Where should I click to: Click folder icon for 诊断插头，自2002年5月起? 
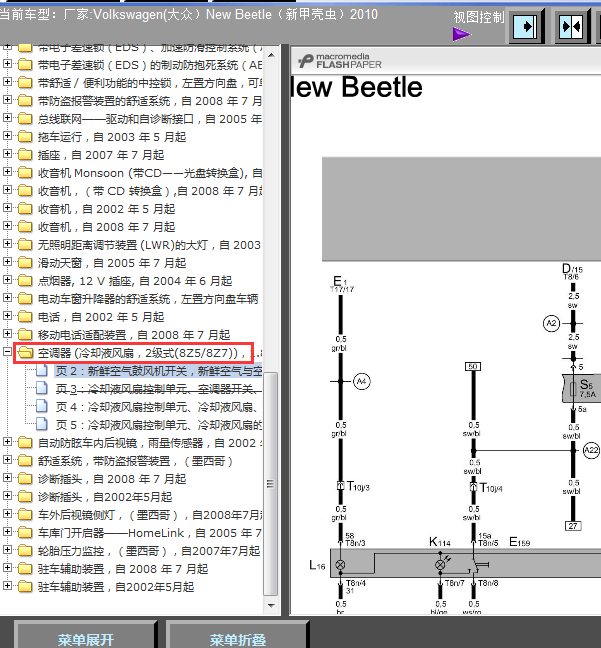(x=25, y=496)
